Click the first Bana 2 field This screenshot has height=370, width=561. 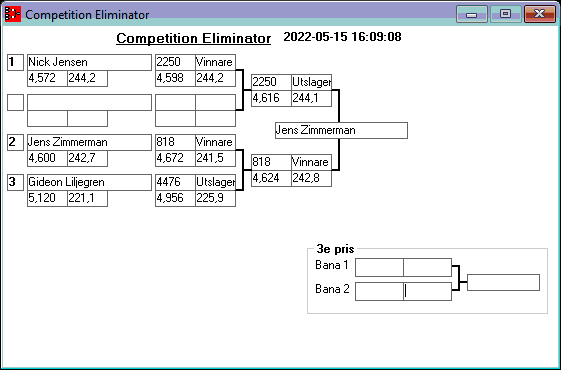point(379,292)
